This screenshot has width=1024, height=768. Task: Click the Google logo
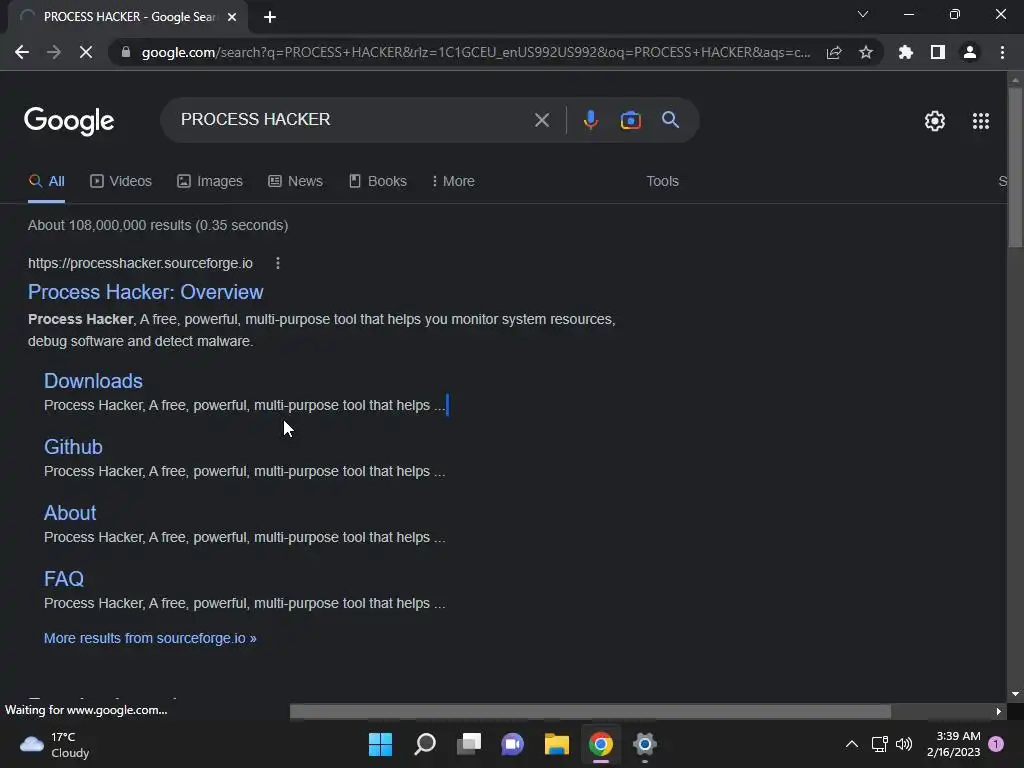click(69, 121)
